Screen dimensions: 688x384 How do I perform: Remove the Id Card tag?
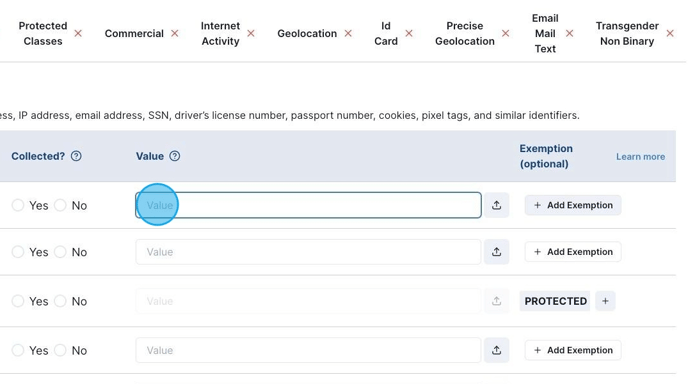coord(409,33)
